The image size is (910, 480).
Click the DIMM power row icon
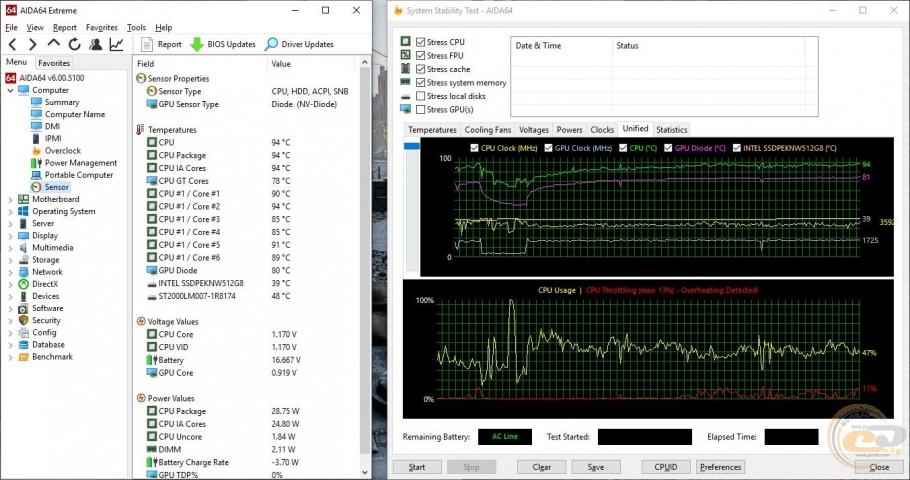point(151,449)
